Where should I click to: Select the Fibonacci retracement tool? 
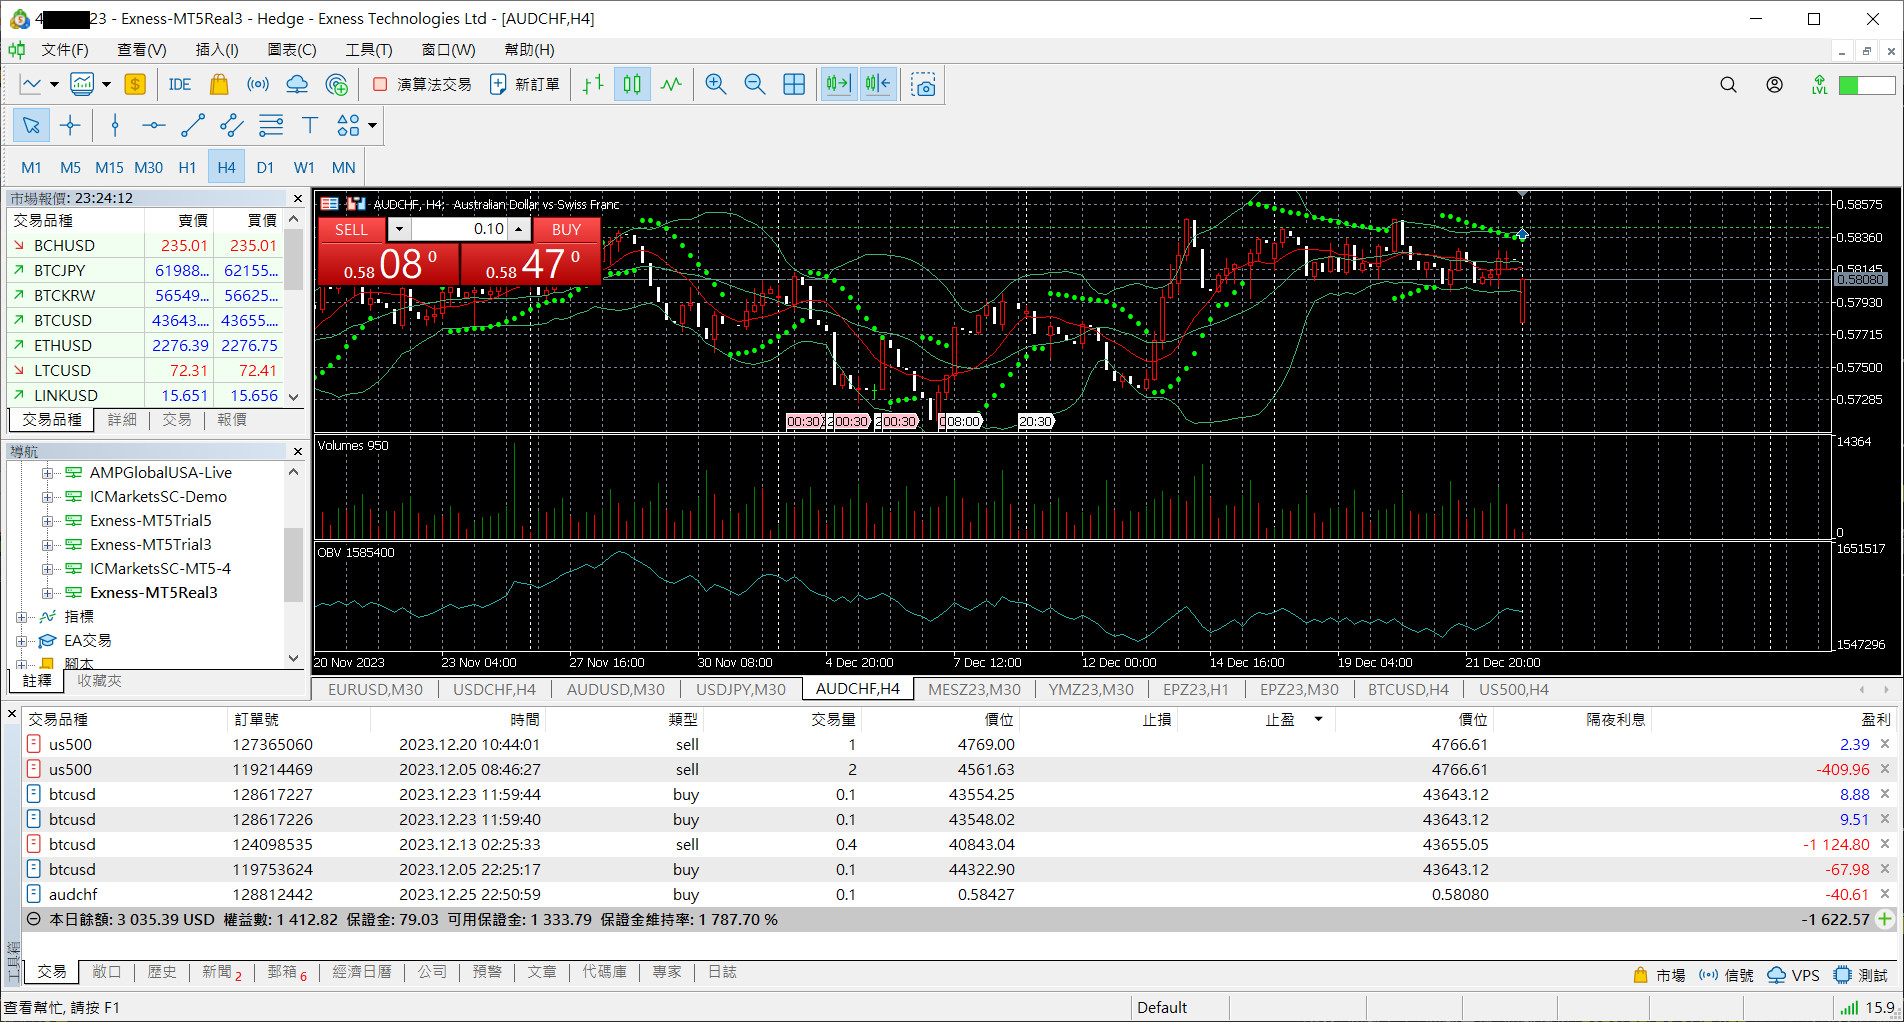click(x=271, y=125)
